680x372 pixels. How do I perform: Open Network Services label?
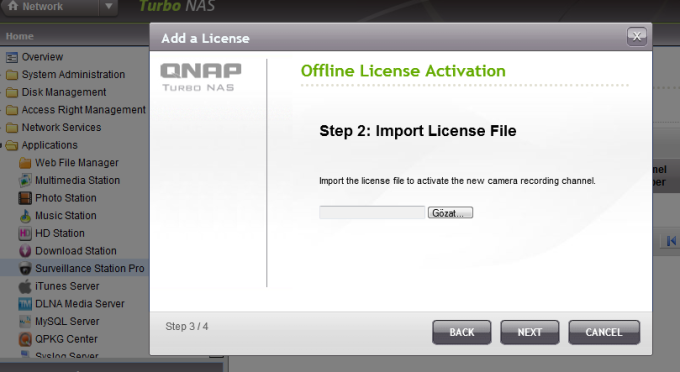point(61,127)
